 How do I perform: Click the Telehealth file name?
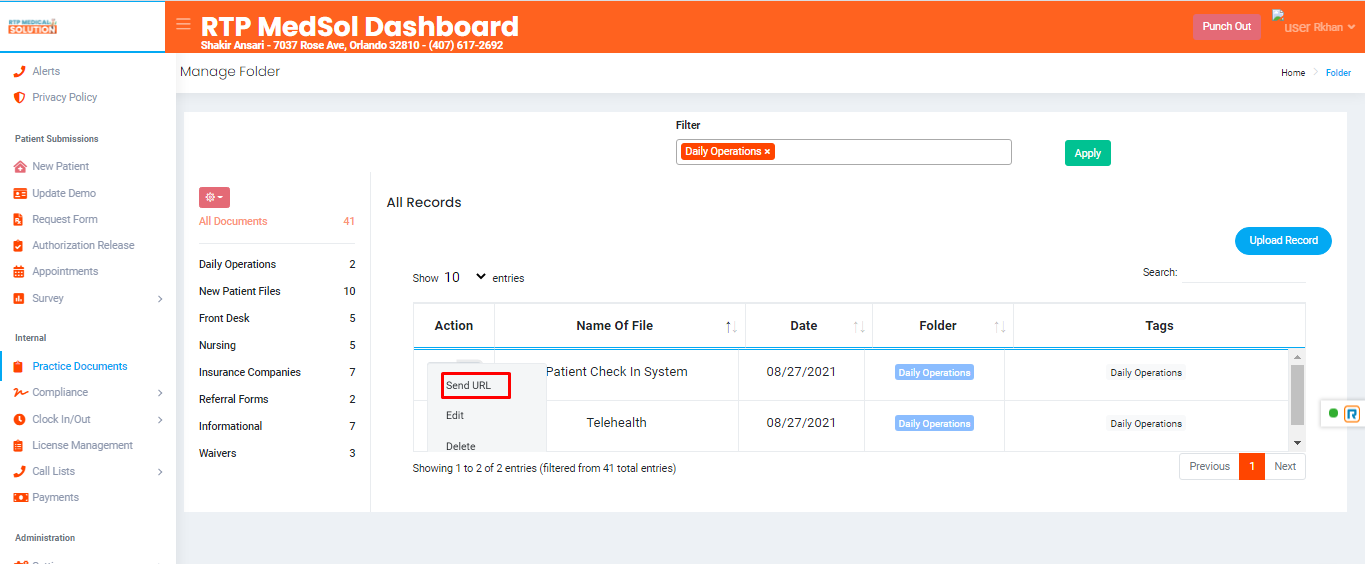pyautogui.click(x=616, y=423)
